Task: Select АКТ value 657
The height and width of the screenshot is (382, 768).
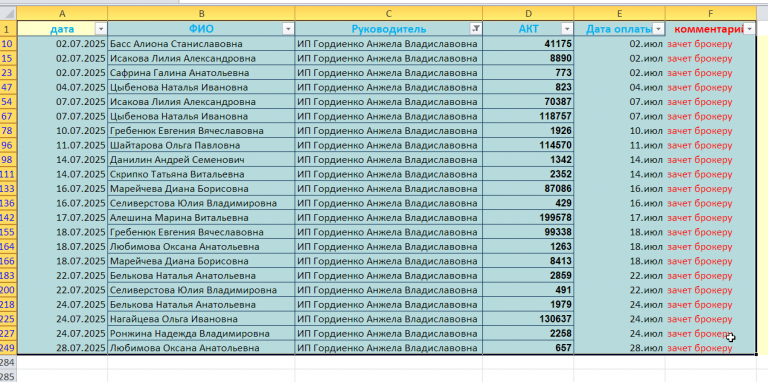Action: click(528, 348)
